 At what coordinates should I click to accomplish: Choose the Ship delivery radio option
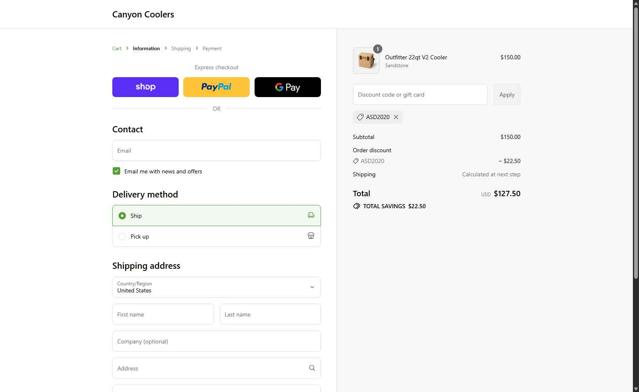(x=122, y=216)
